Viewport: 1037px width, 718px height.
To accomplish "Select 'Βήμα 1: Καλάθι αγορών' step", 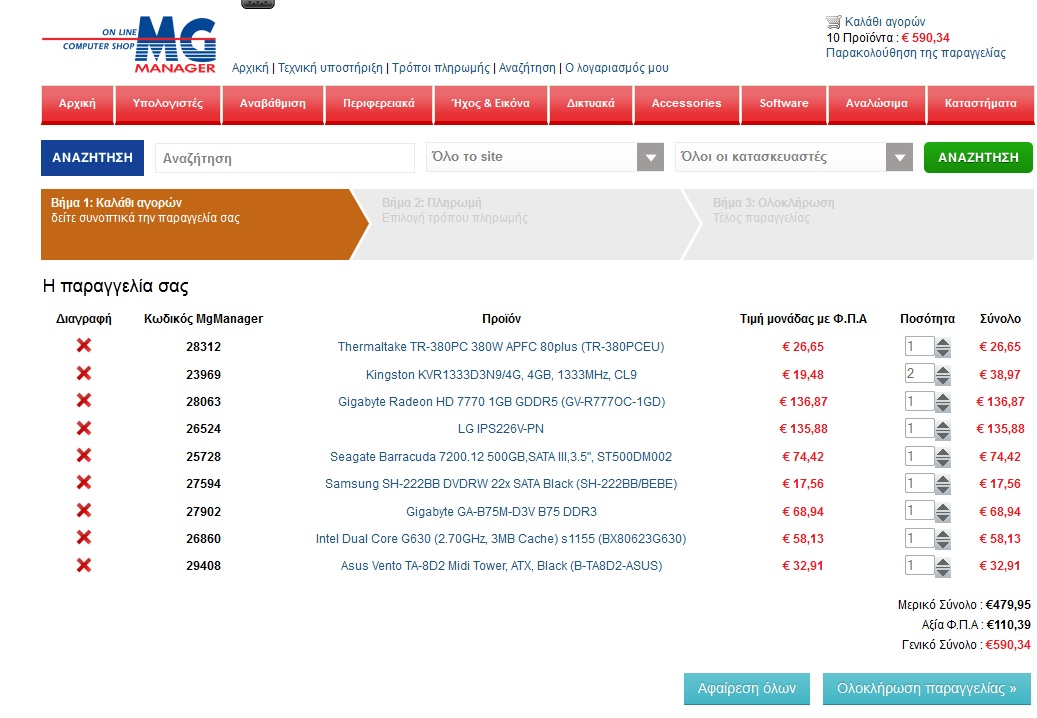I will (204, 224).
